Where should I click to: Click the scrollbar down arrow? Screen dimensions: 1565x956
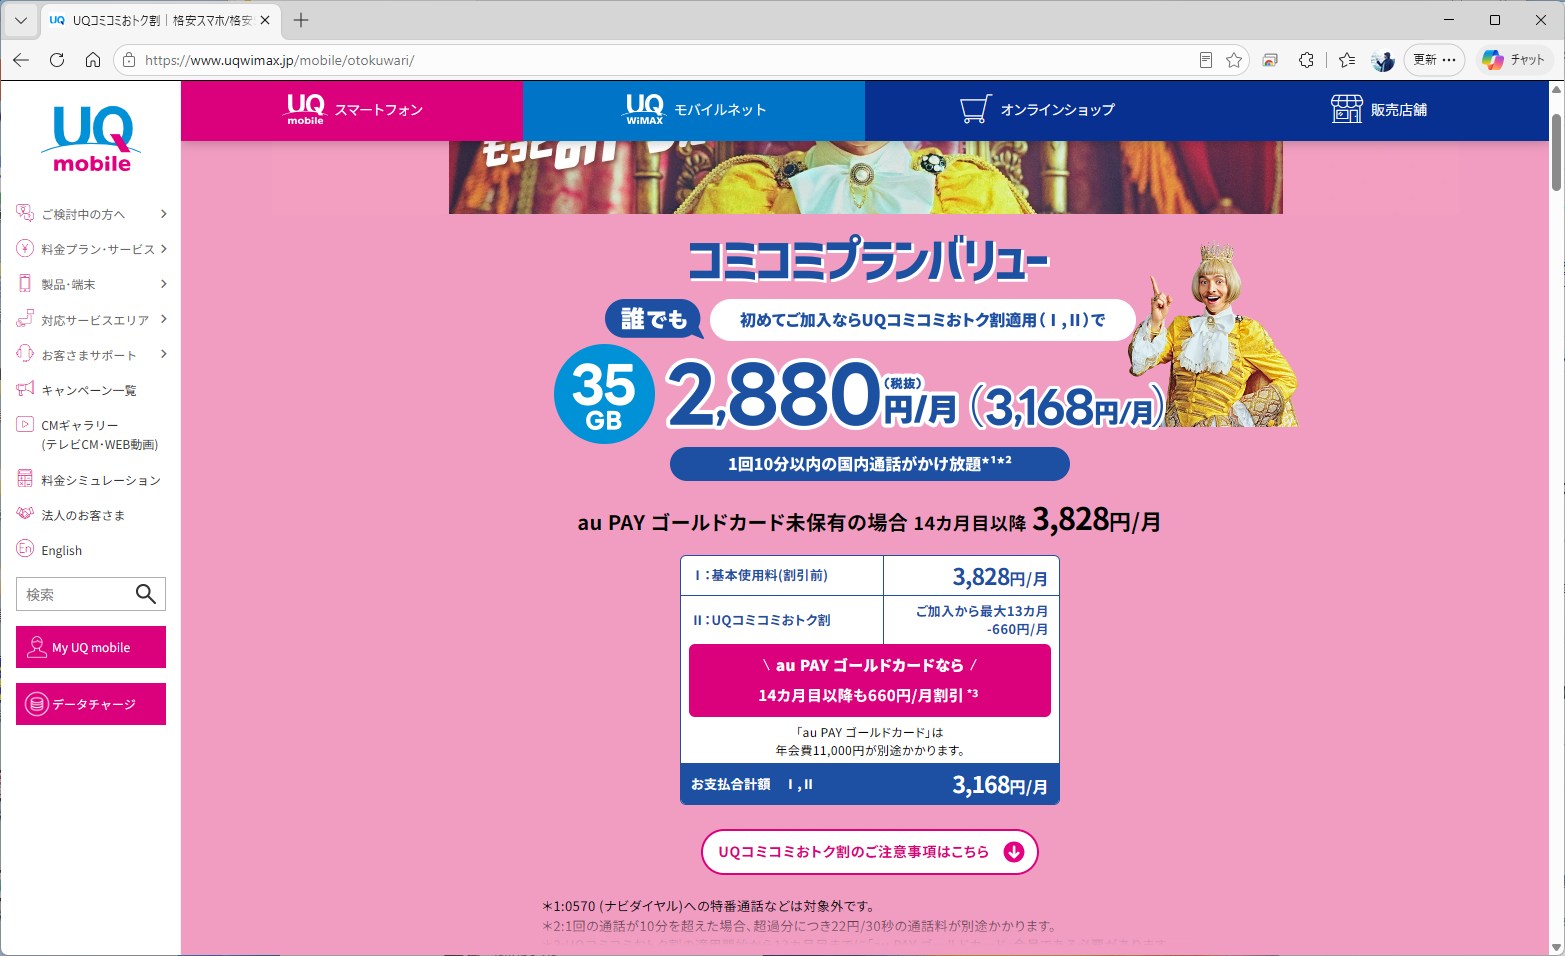click(1556, 947)
